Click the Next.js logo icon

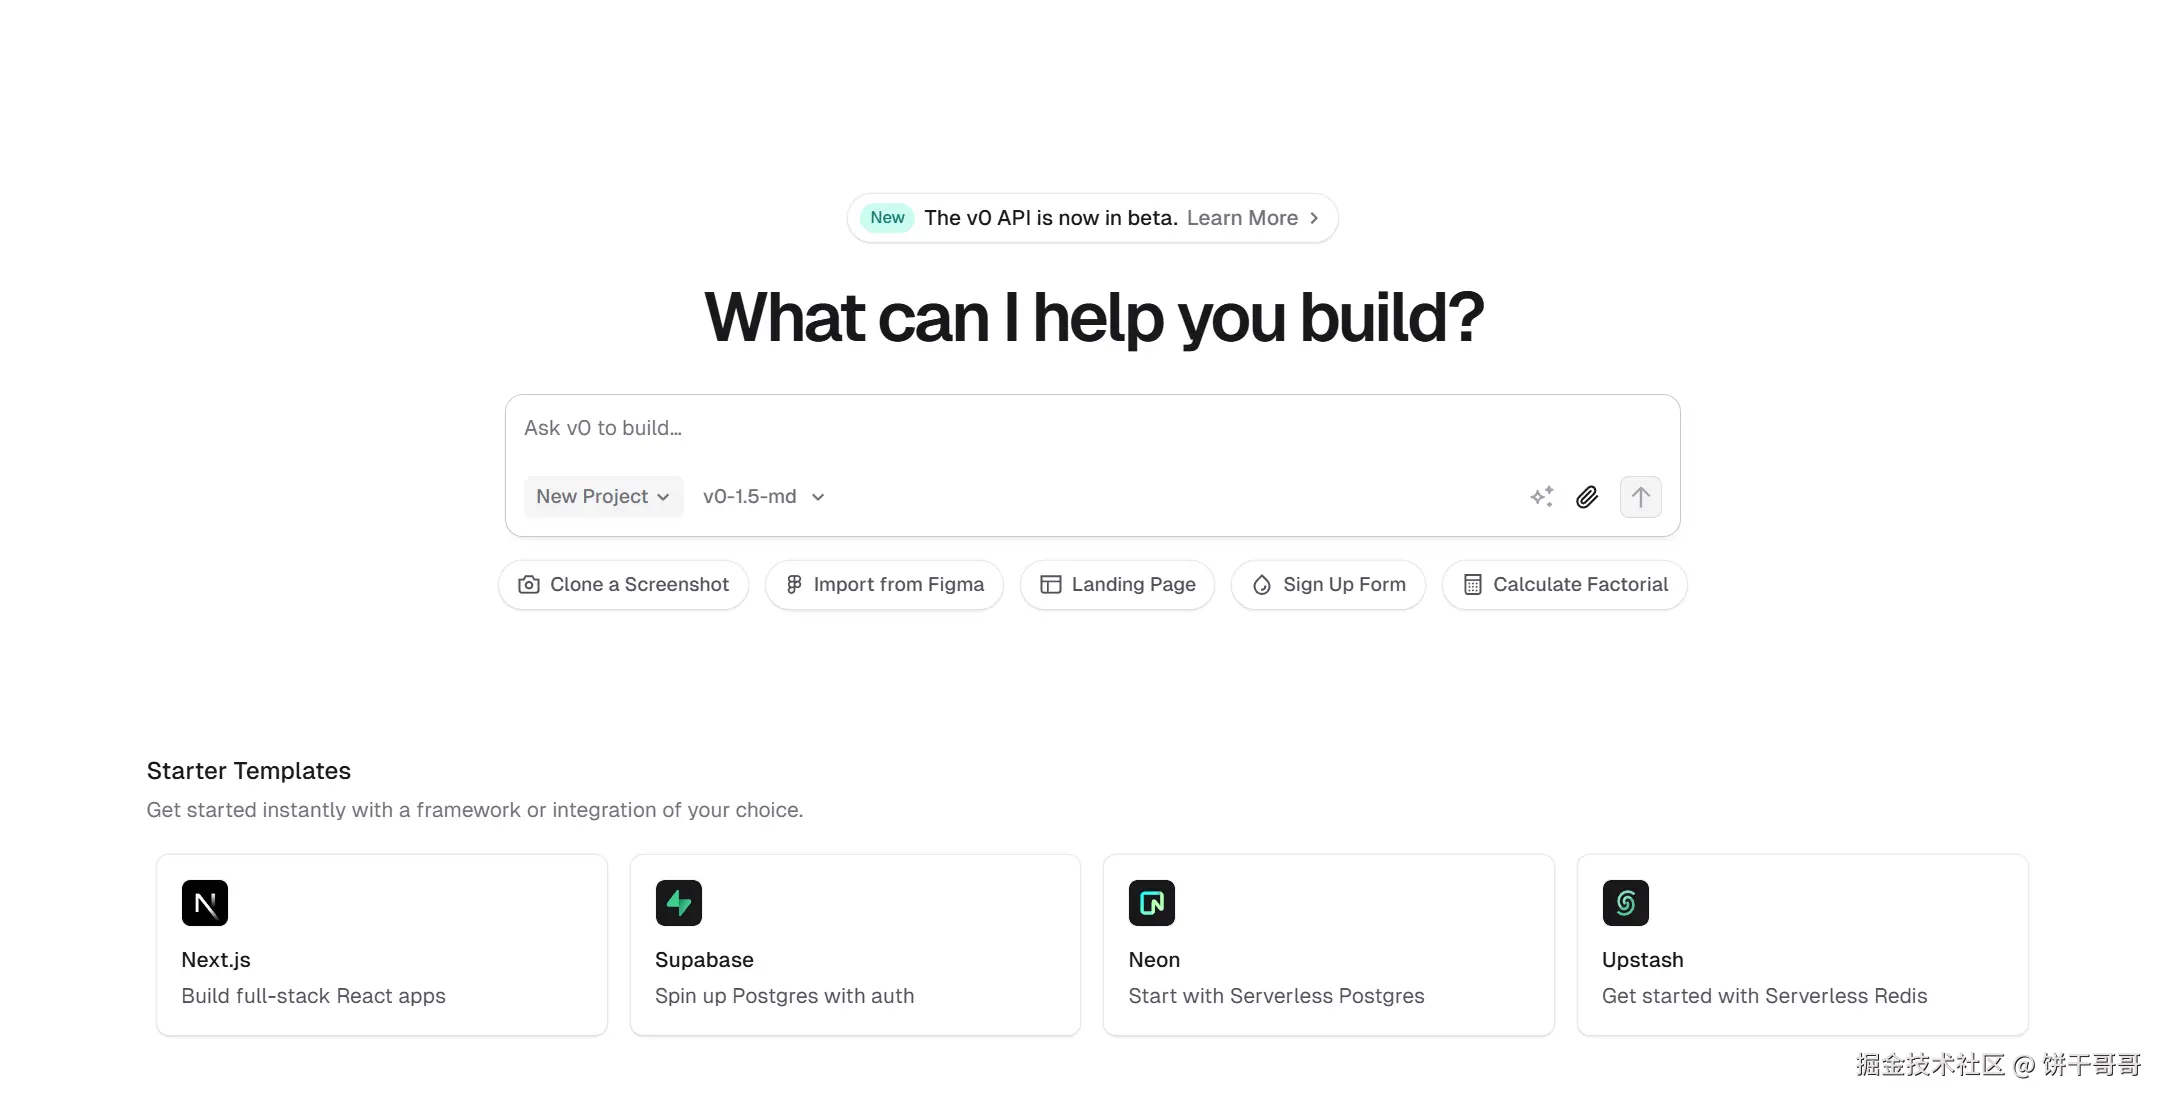pos(205,903)
